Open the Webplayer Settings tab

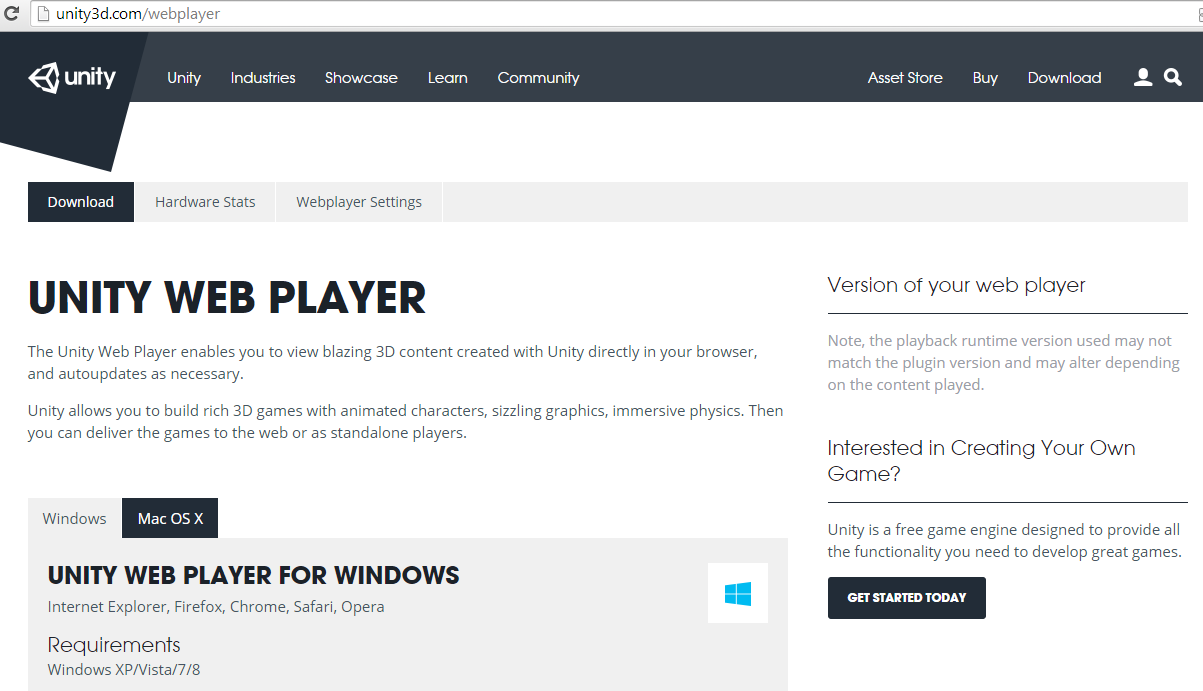click(x=359, y=202)
